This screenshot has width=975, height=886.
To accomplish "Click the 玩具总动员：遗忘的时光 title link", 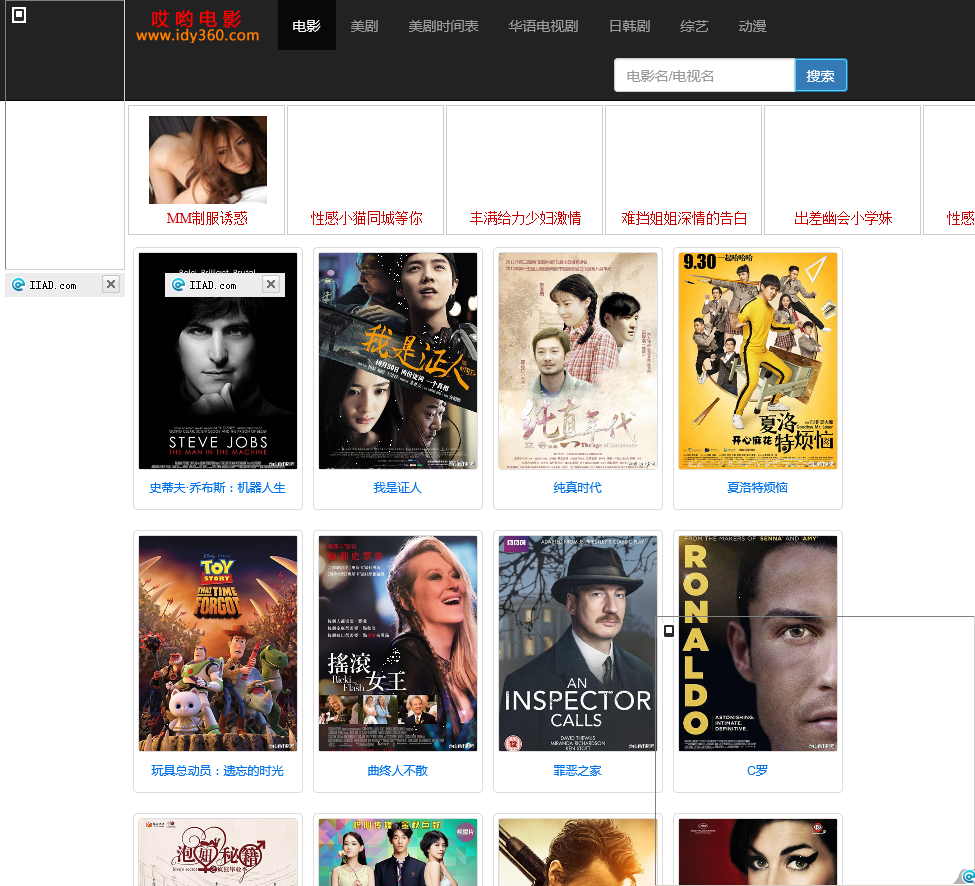I will tap(218, 770).
